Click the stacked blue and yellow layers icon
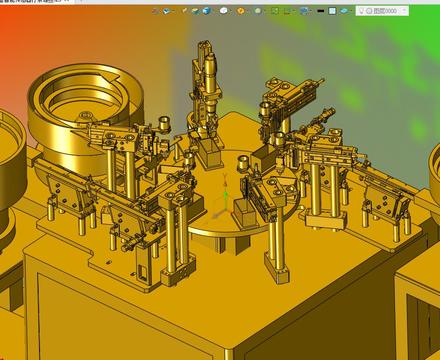Image resolution: width=440 pixels, height=360 pixels. [195, 11]
